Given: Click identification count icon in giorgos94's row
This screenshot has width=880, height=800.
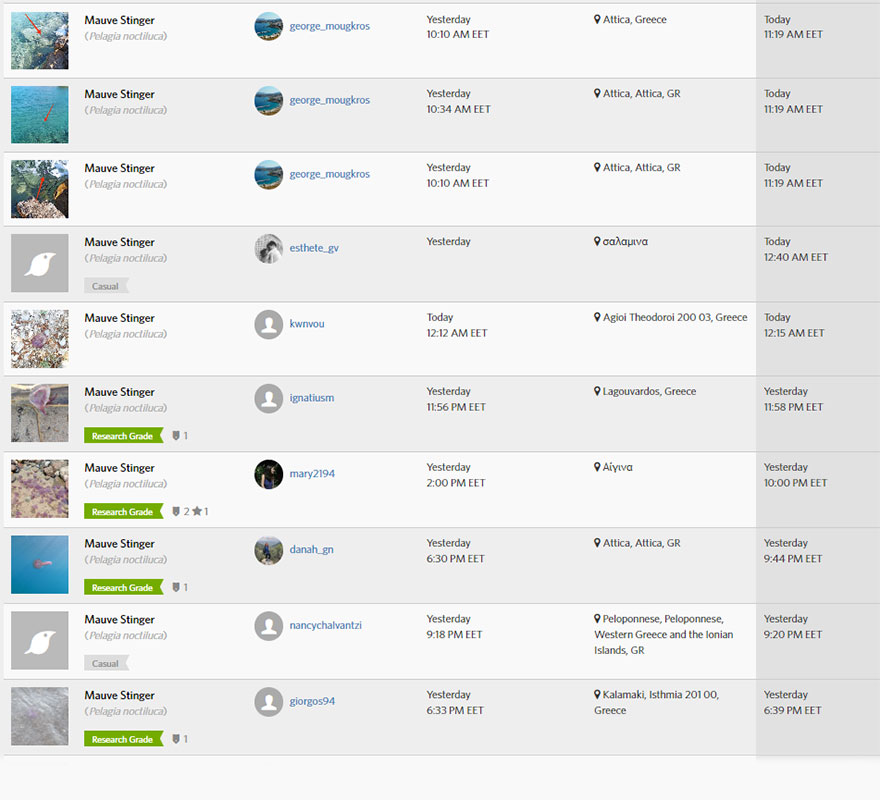Looking at the screenshot, I should pos(177,739).
